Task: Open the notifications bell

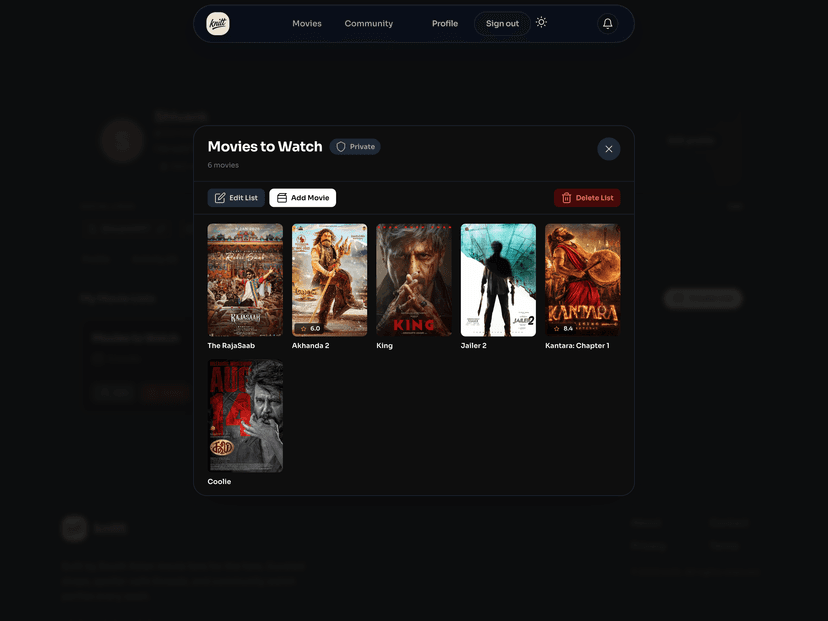Action: [607, 24]
